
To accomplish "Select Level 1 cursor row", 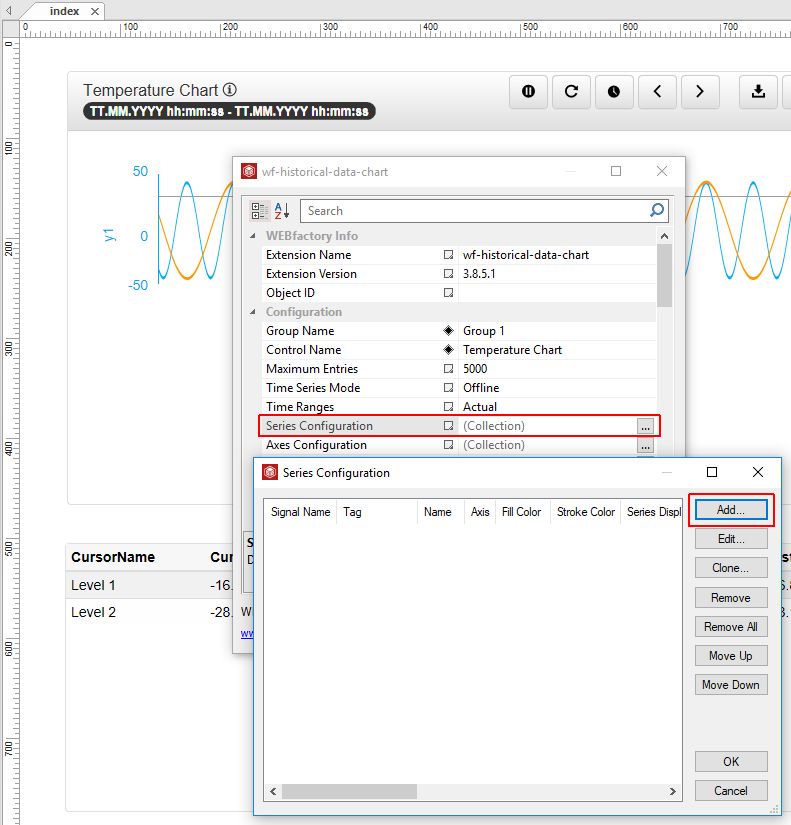I will coord(149,585).
